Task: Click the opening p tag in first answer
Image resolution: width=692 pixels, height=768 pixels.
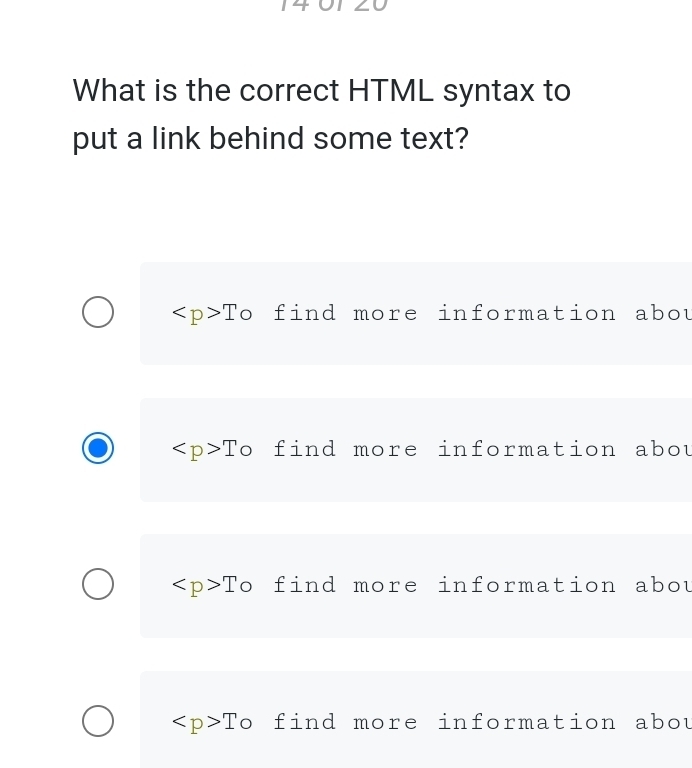Action: click(196, 314)
